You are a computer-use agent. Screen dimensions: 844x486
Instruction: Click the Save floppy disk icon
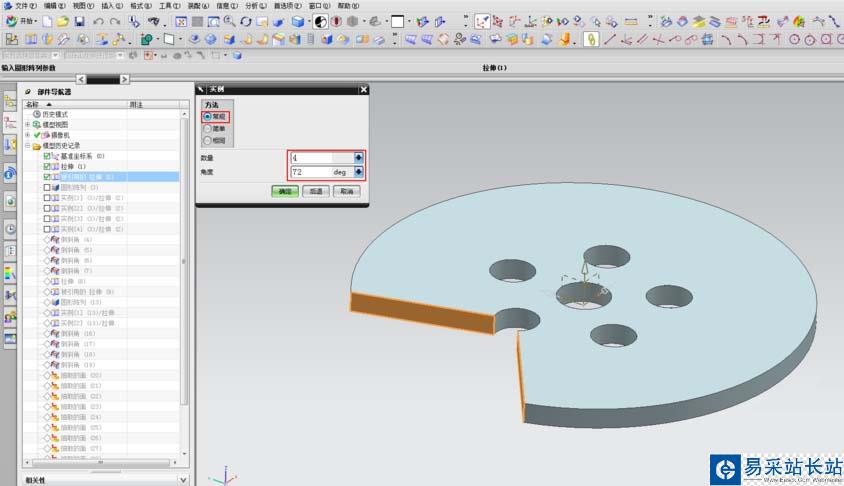(x=80, y=22)
